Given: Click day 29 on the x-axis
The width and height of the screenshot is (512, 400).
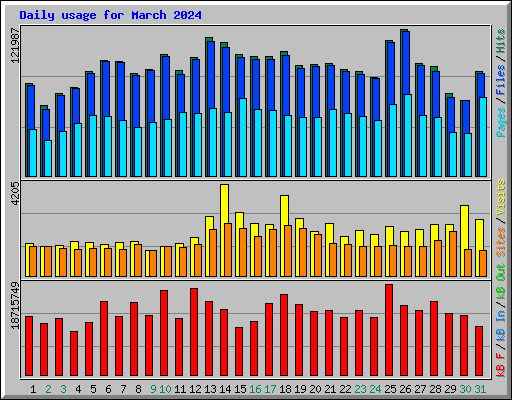Looking at the screenshot, I should point(450,389).
